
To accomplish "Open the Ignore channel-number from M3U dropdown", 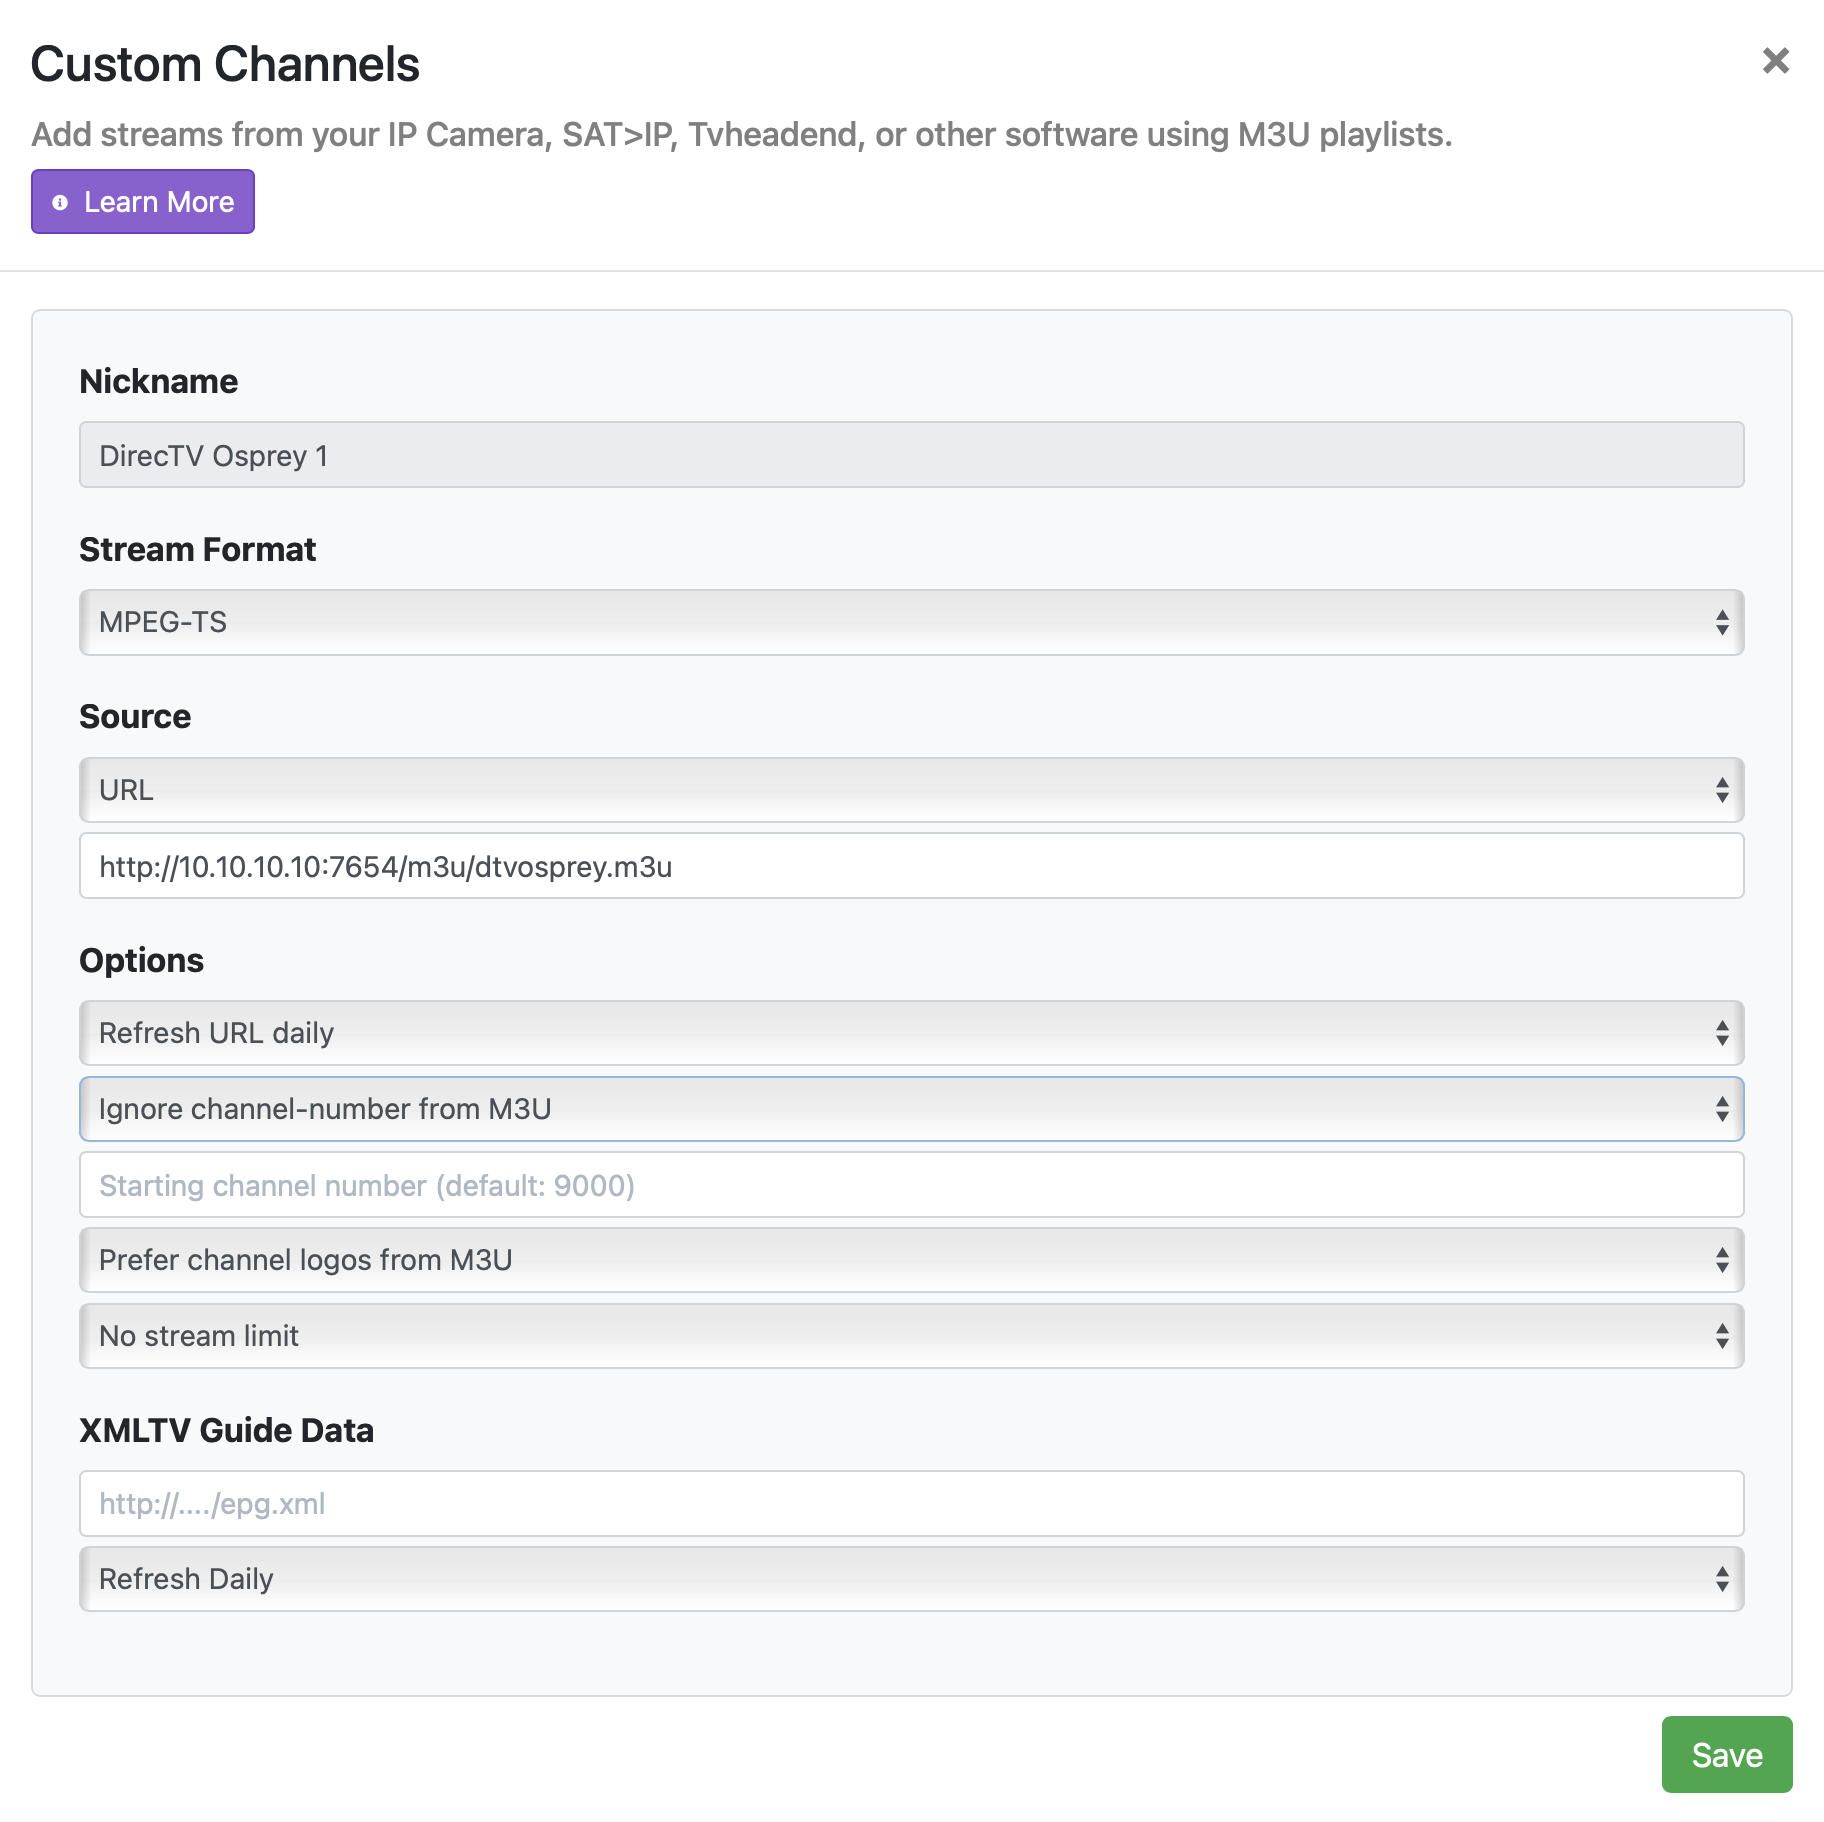I will (x=910, y=1109).
